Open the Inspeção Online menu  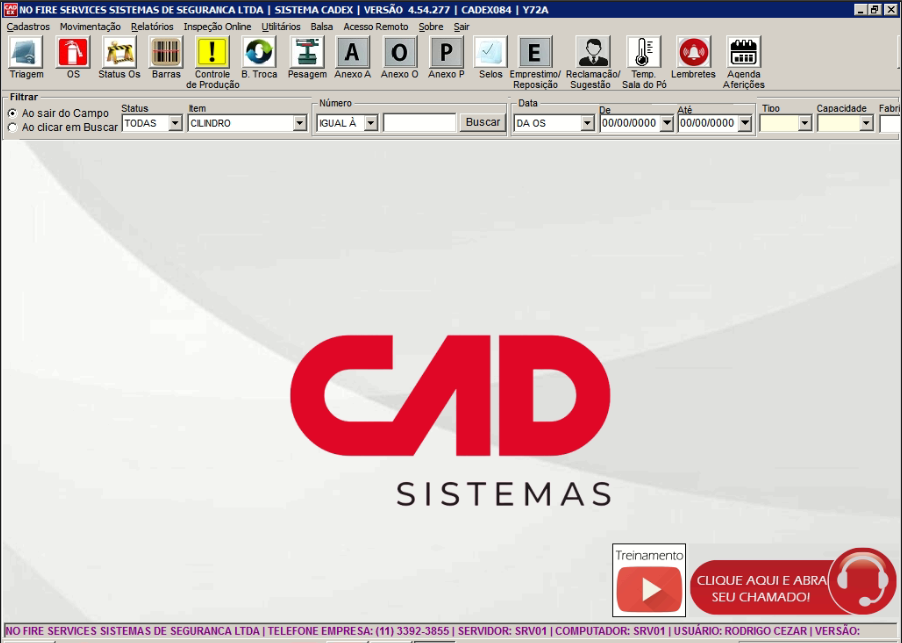click(217, 26)
